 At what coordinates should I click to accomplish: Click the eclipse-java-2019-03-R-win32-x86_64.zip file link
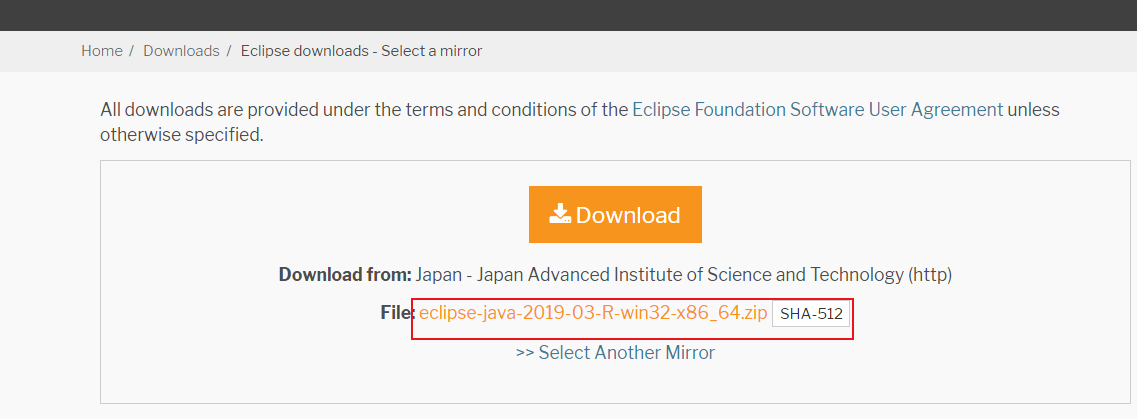pyautogui.click(x=593, y=313)
